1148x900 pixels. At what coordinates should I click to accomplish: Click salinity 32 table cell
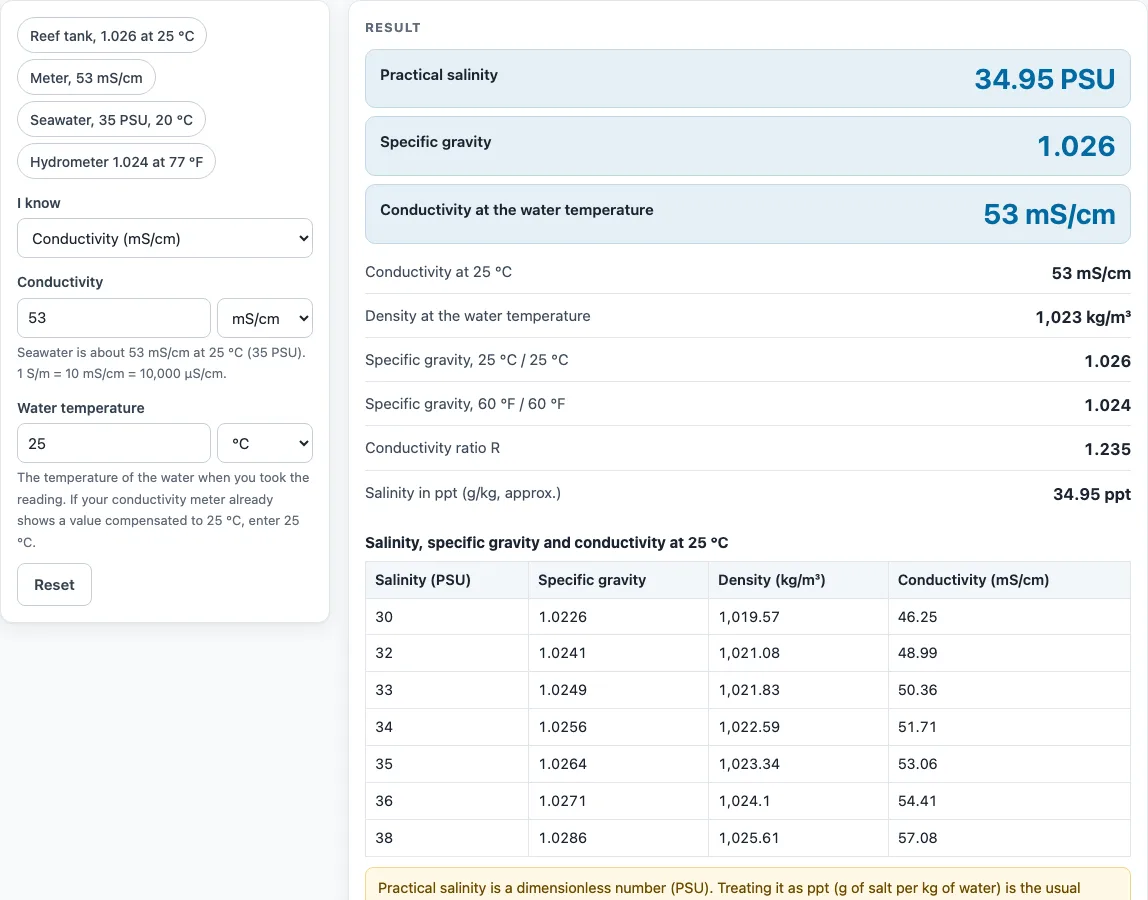(447, 653)
